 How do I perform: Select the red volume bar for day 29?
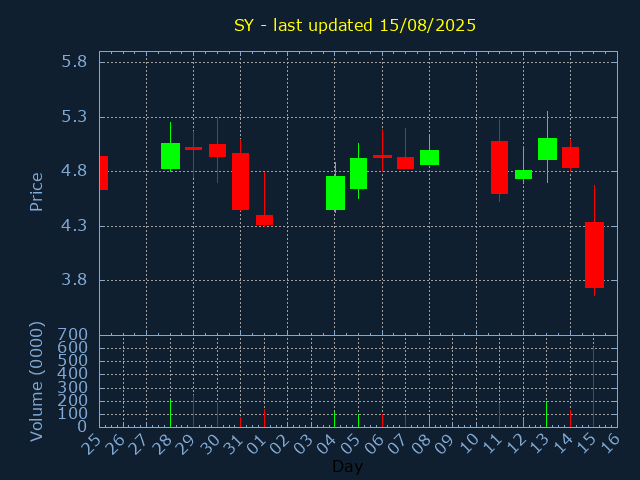[x=193, y=411]
